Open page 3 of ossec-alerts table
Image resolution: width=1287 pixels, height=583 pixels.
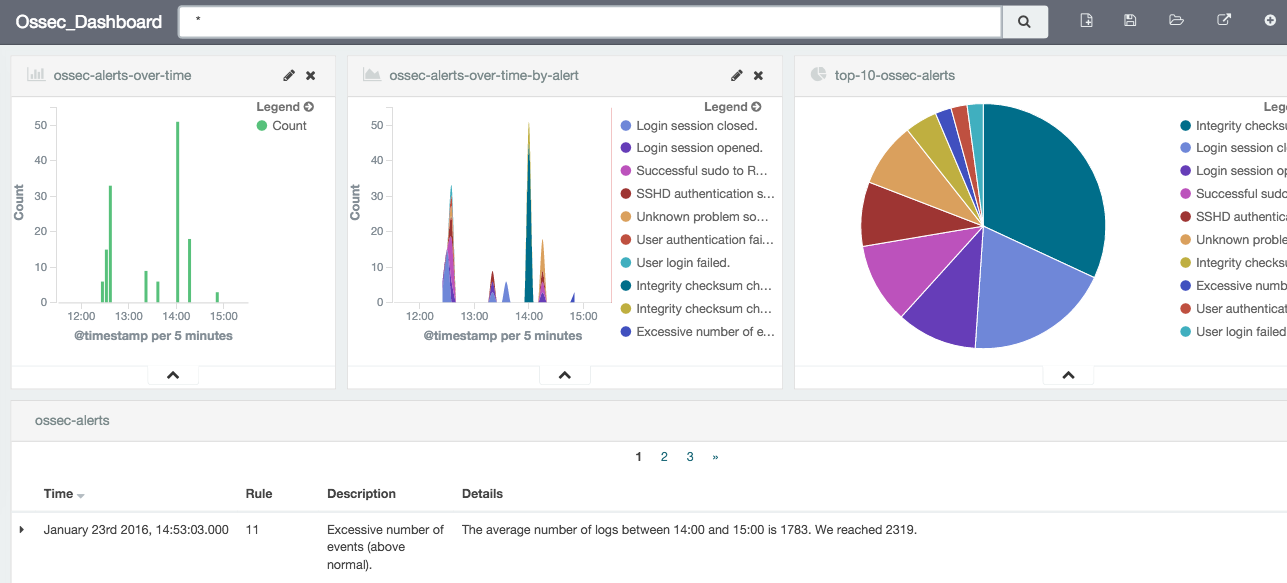click(x=690, y=457)
